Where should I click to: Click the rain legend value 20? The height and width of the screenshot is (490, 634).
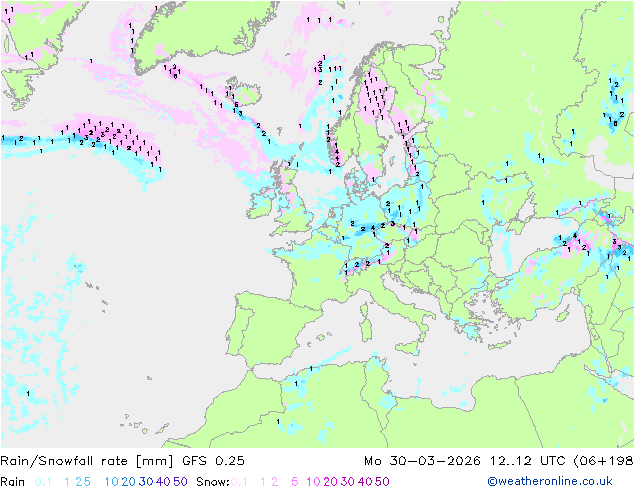click(x=129, y=482)
